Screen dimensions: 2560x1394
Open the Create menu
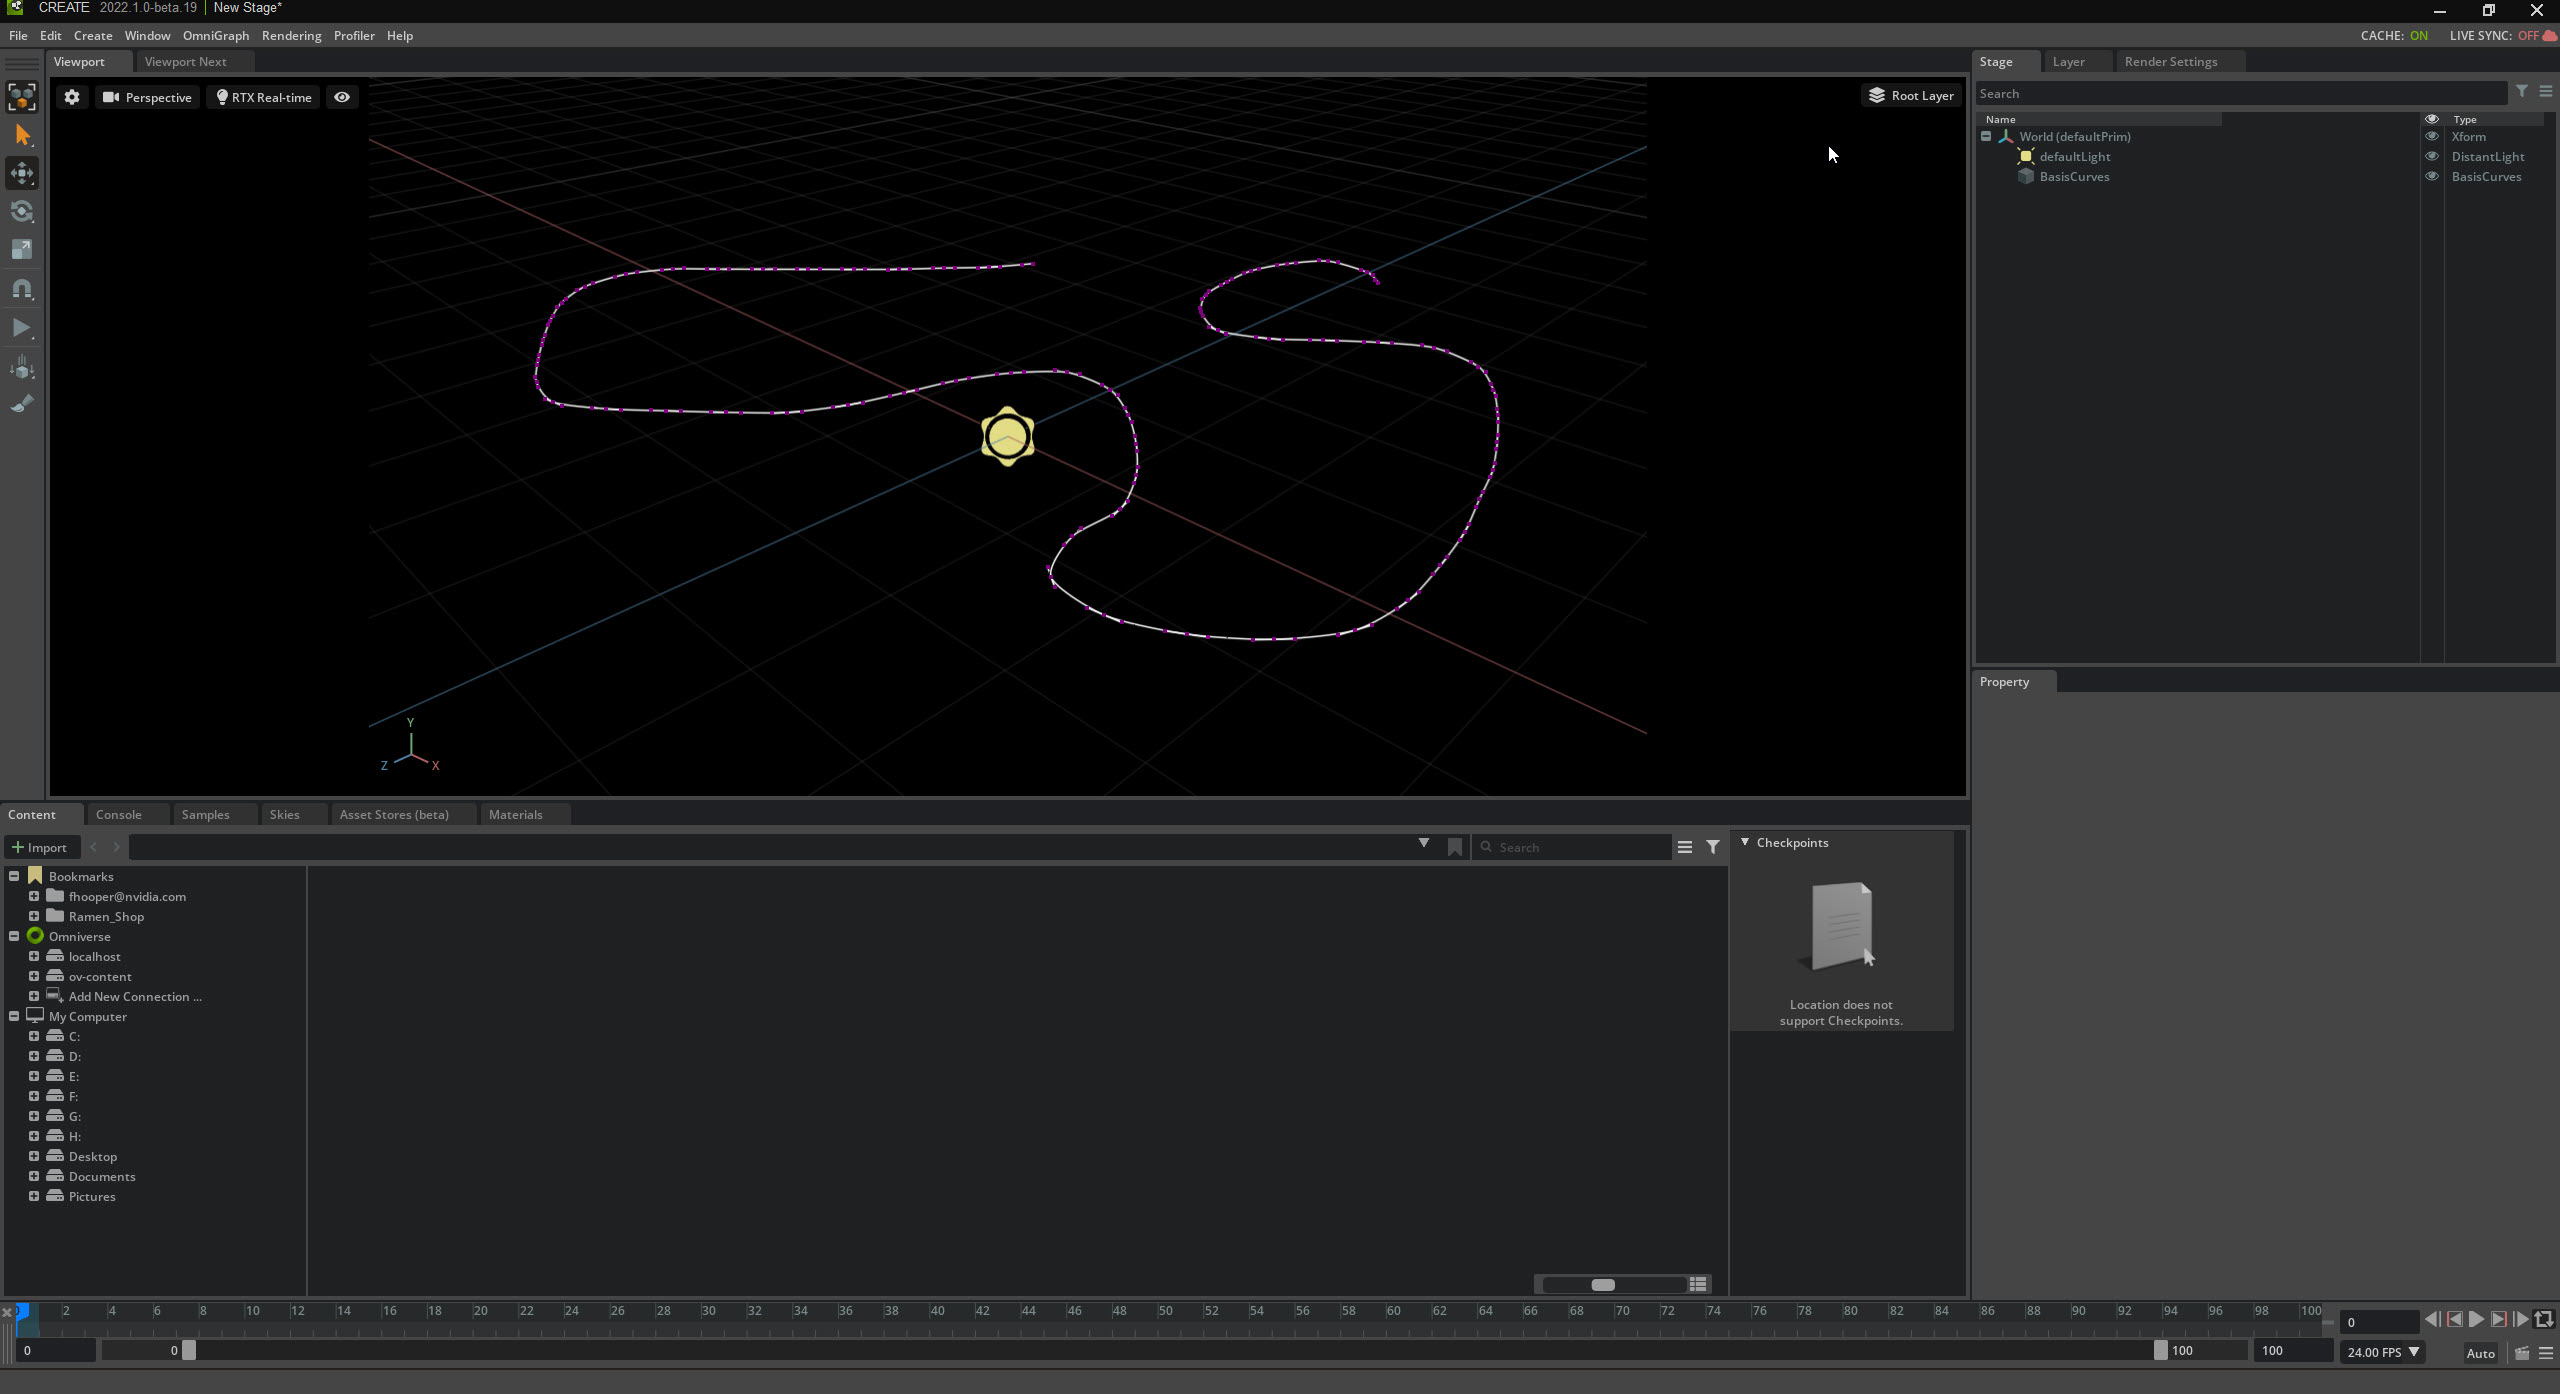[93, 35]
